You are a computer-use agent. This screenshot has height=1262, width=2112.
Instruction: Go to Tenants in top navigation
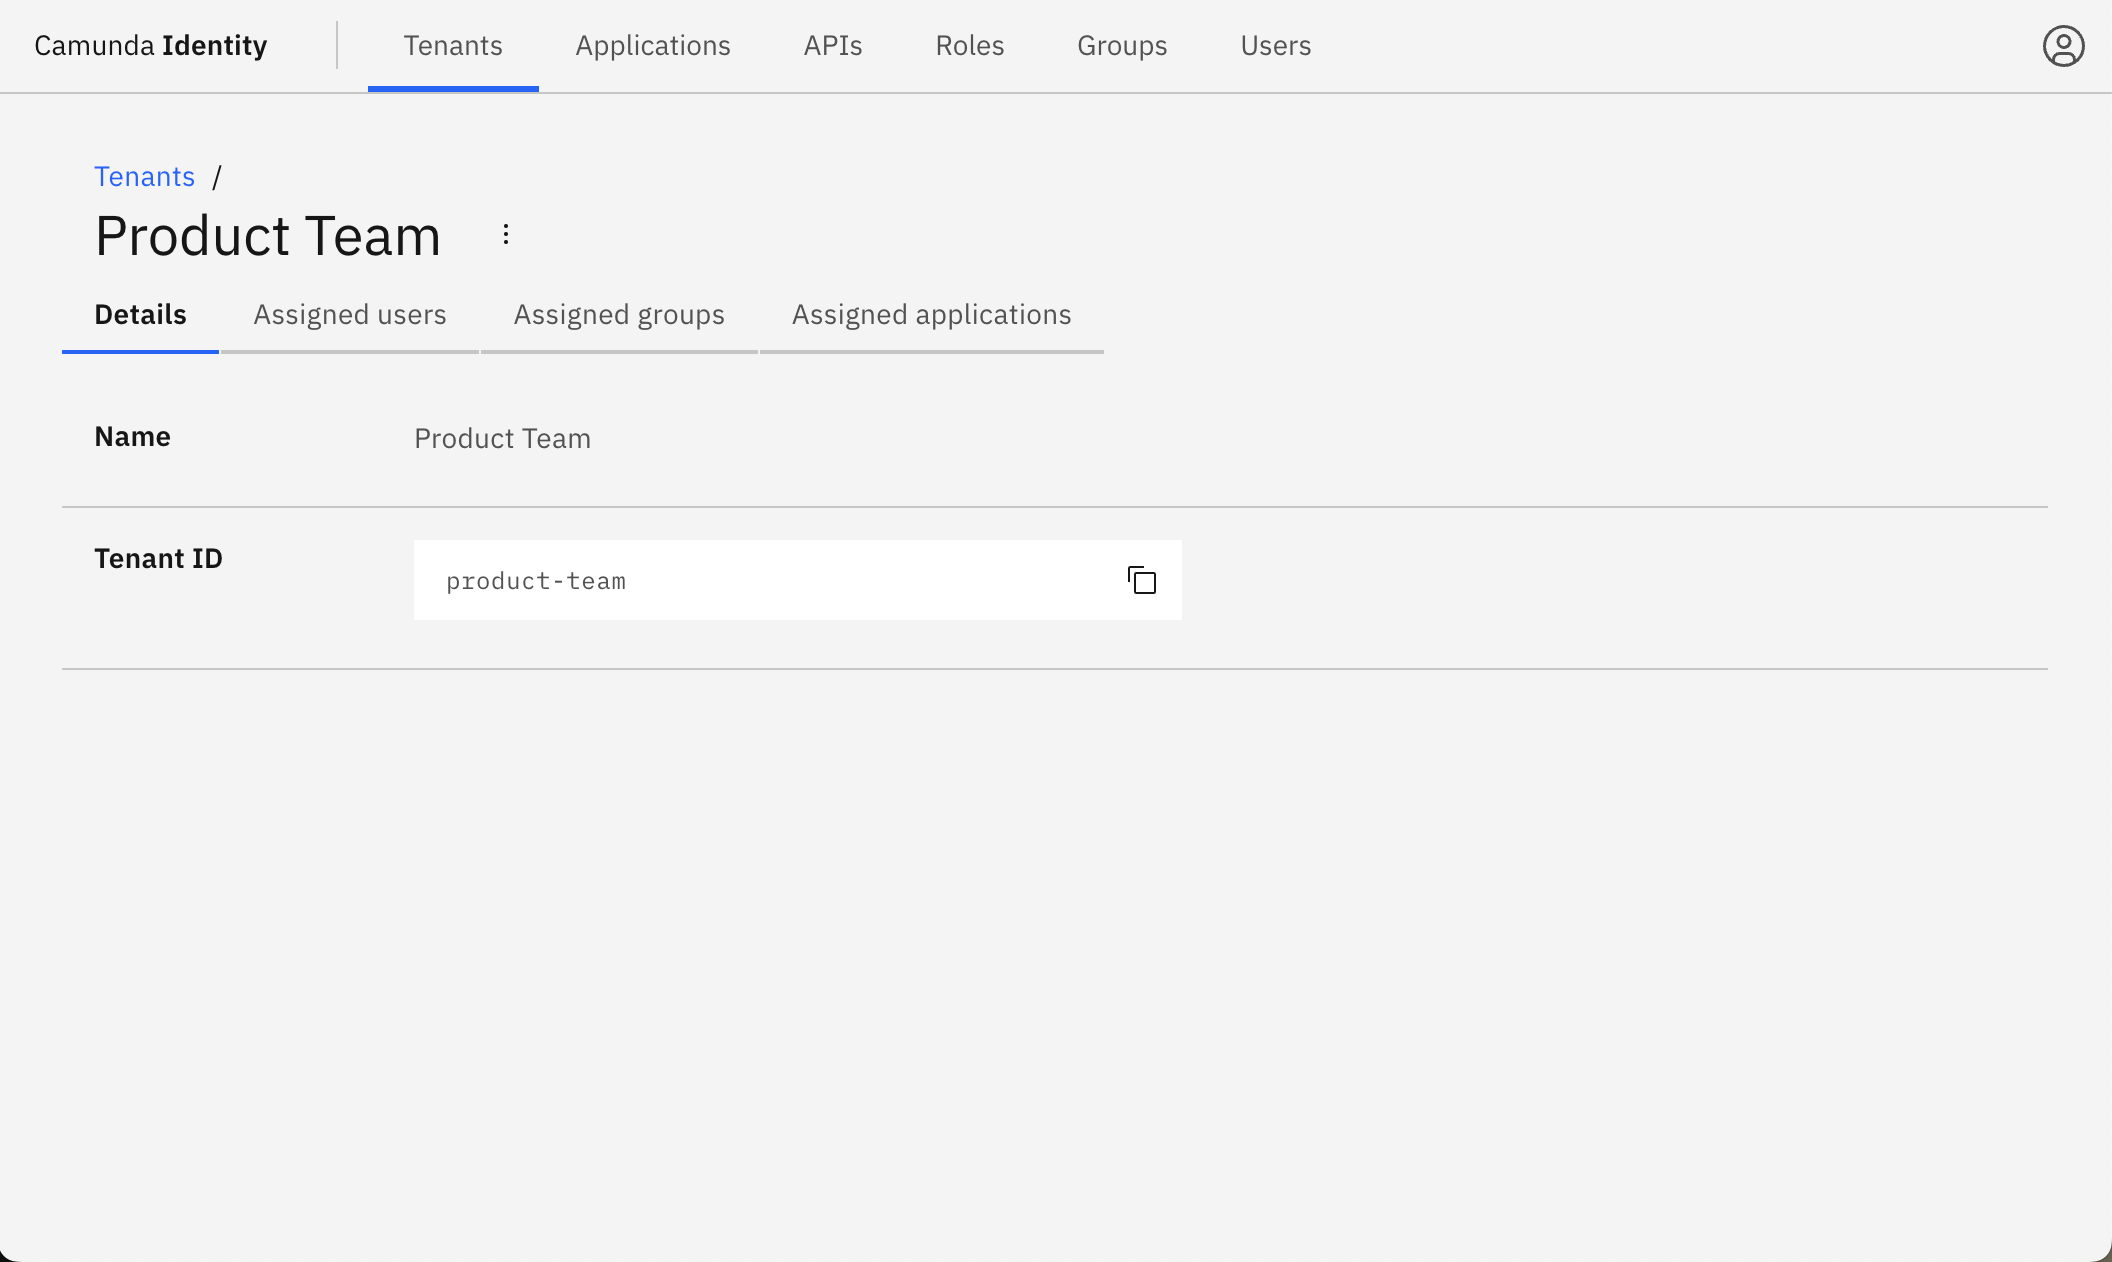click(453, 46)
